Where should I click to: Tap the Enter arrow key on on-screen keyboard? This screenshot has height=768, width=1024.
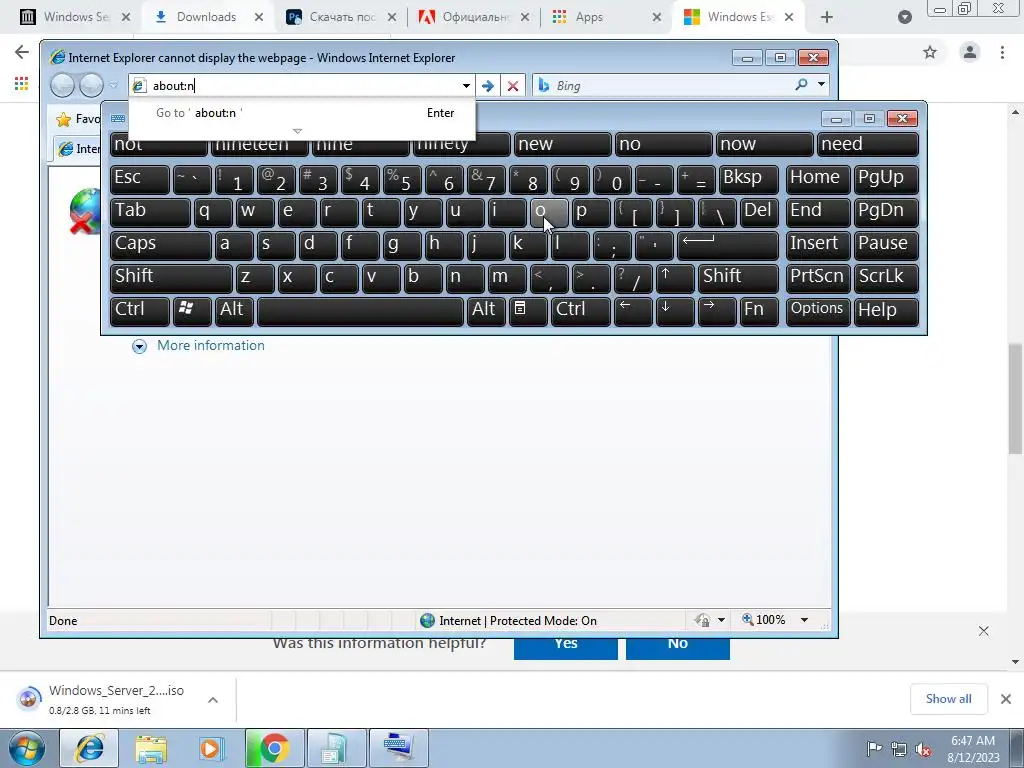(728, 245)
